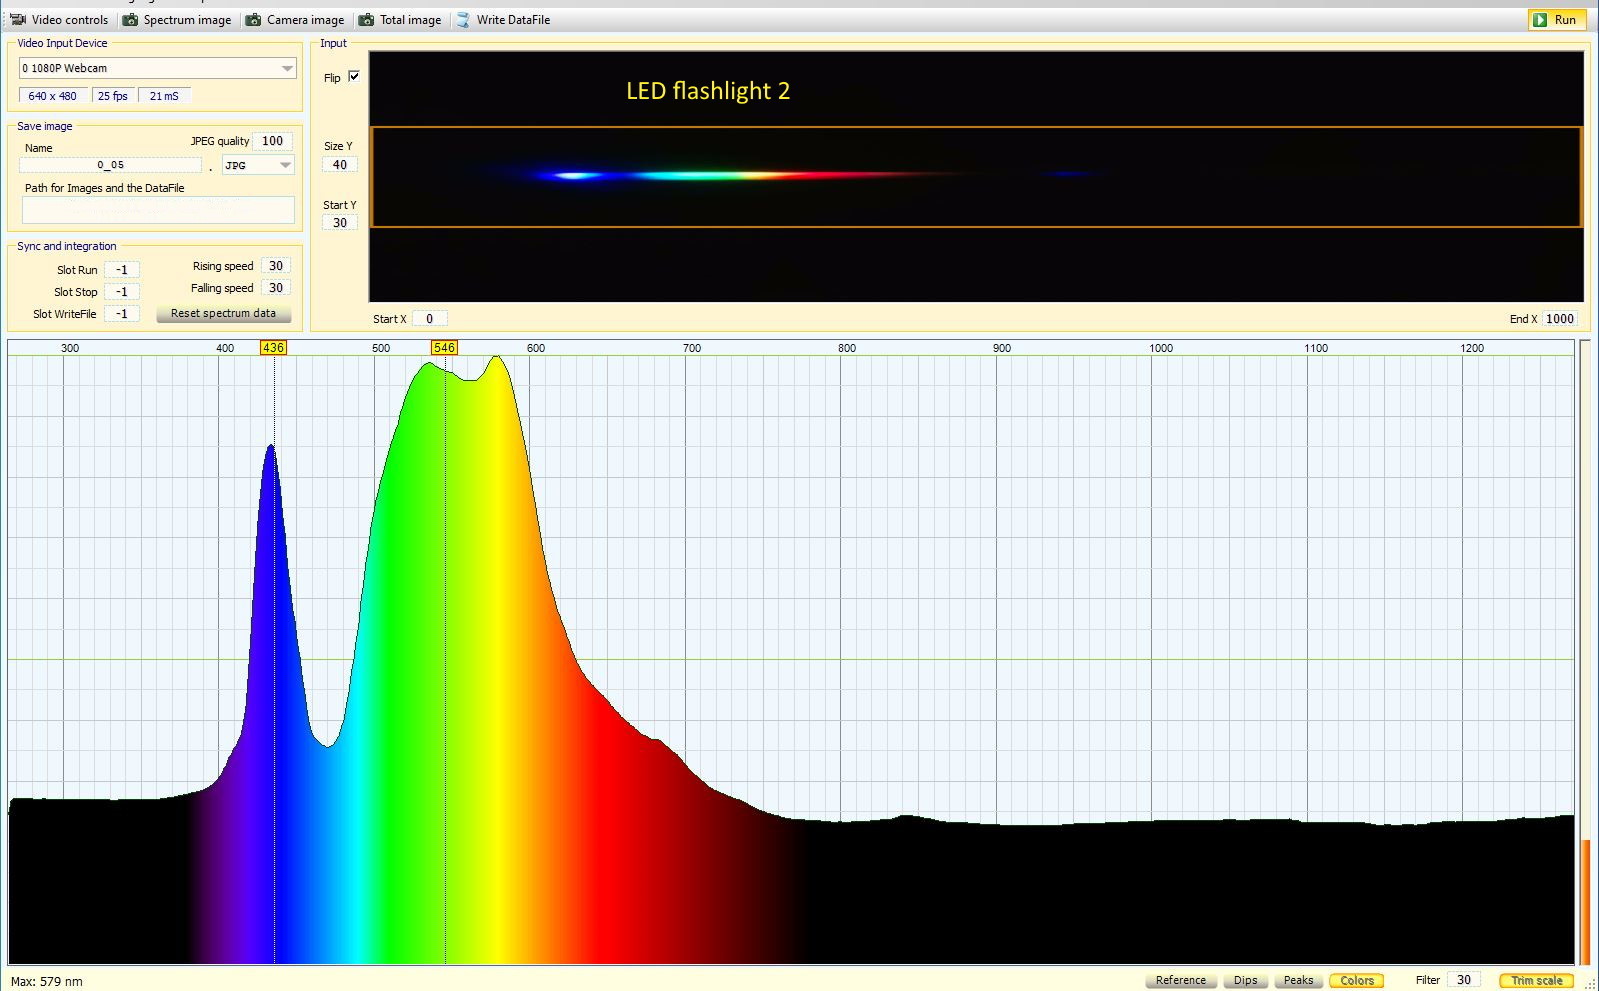The image size is (1599, 991).
Task: Click the Video controls menu label
Action: tap(70, 20)
